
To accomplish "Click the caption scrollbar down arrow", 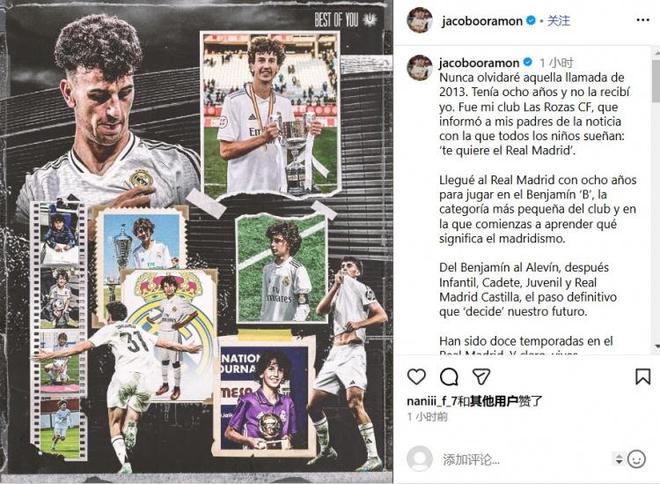I will 657,346.
